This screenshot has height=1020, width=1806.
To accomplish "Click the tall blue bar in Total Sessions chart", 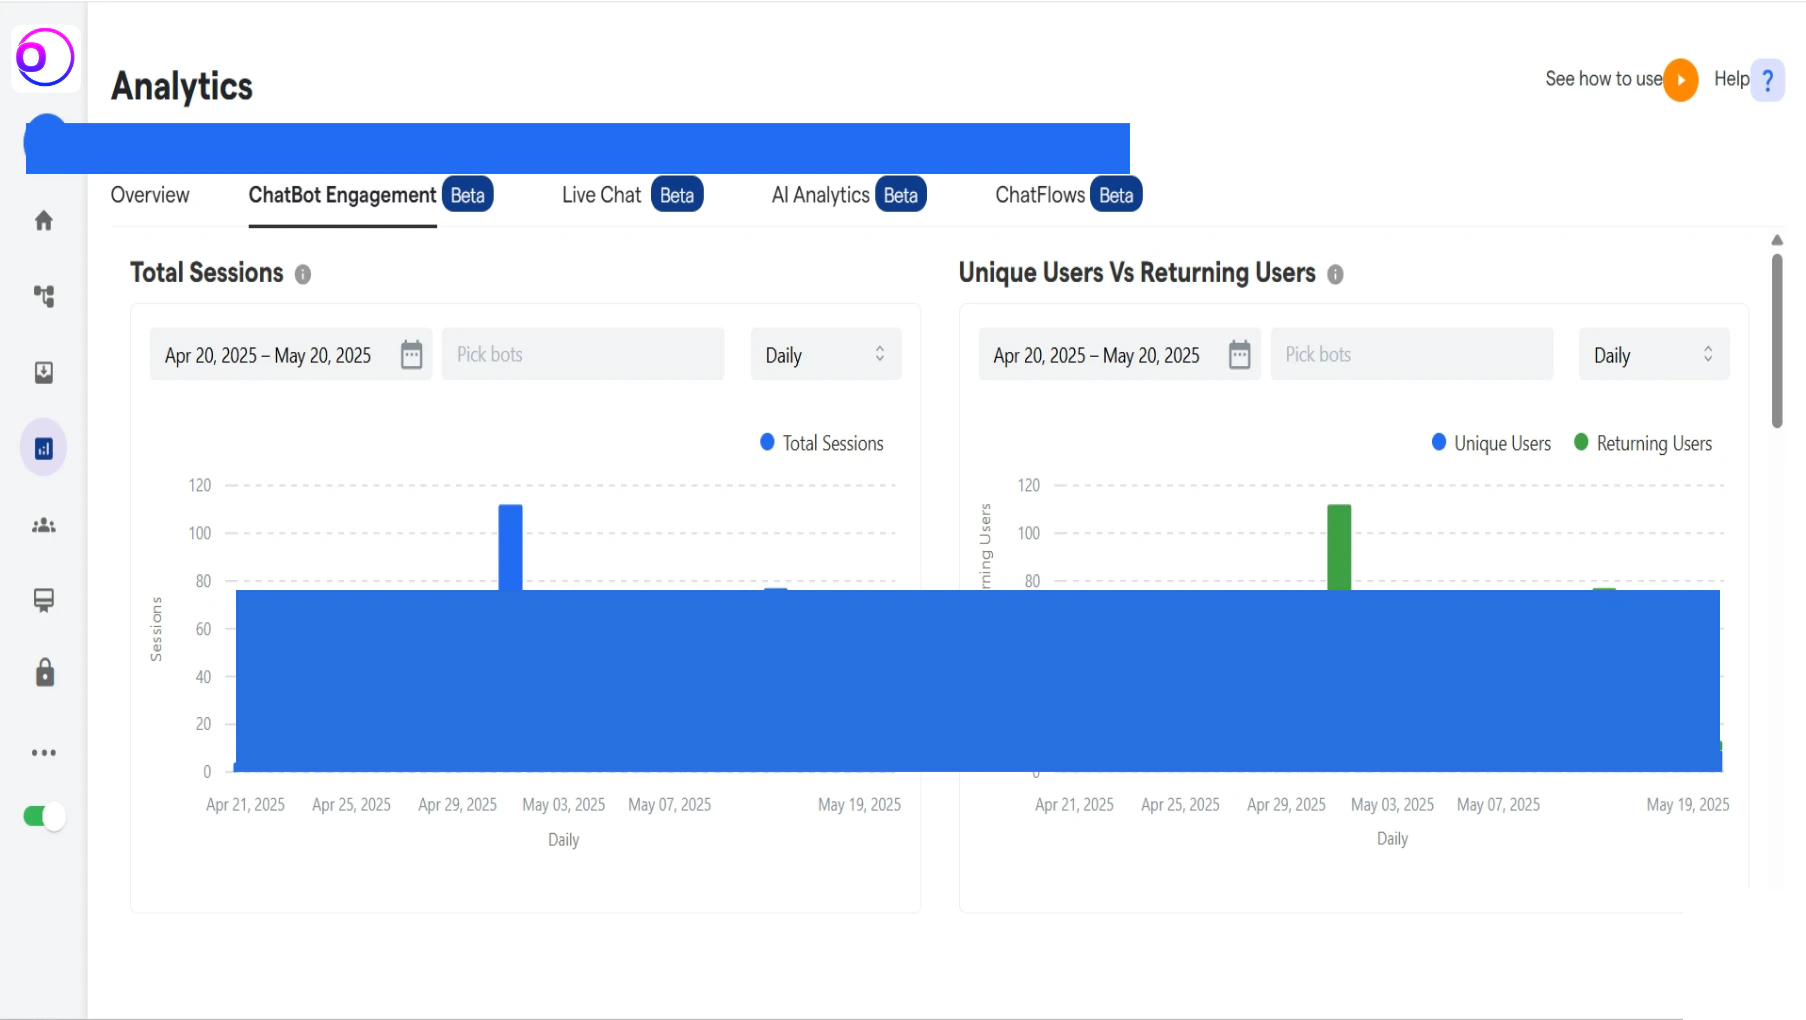I will 510,547.
